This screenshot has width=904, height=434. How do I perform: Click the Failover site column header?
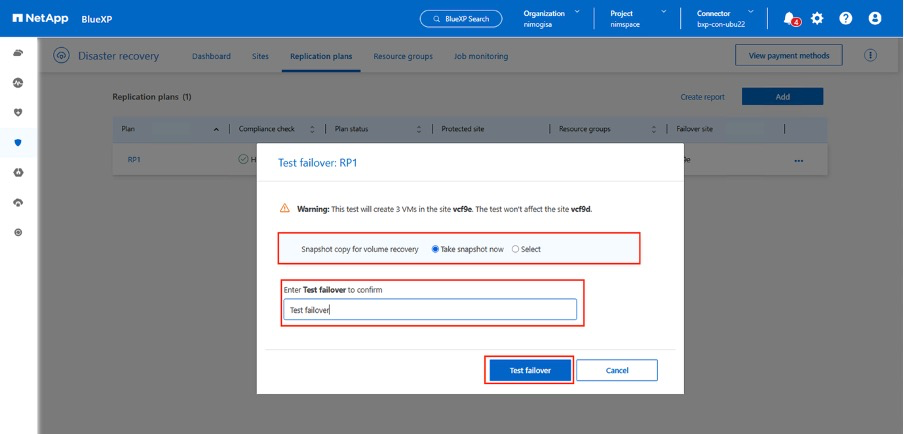click(x=694, y=129)
